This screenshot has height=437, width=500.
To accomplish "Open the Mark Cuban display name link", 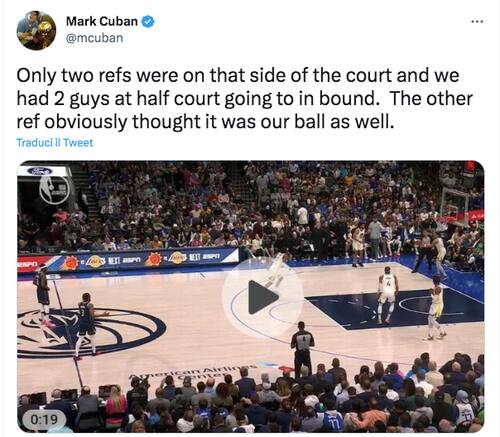I will pyautogui.click(x=102, y=21).
